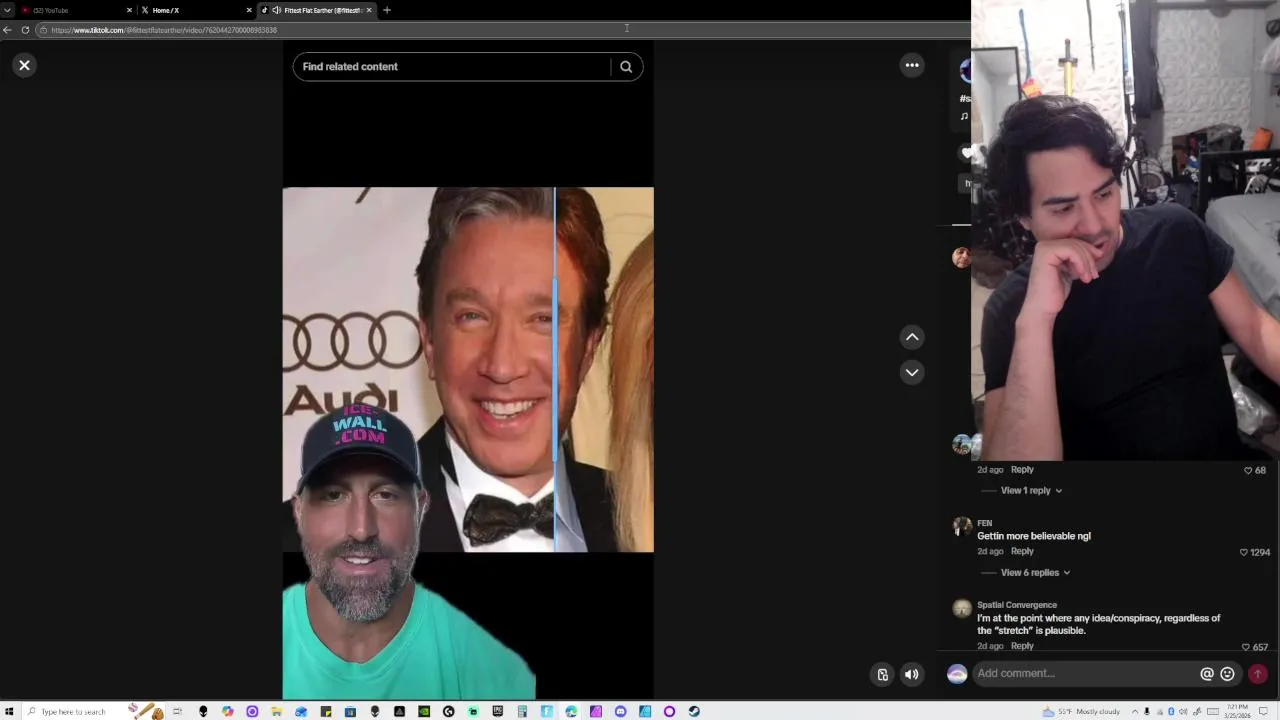Close the TikTok video viewer
Viewport: 1280px width, 720px height.
(x=25, y=65)
